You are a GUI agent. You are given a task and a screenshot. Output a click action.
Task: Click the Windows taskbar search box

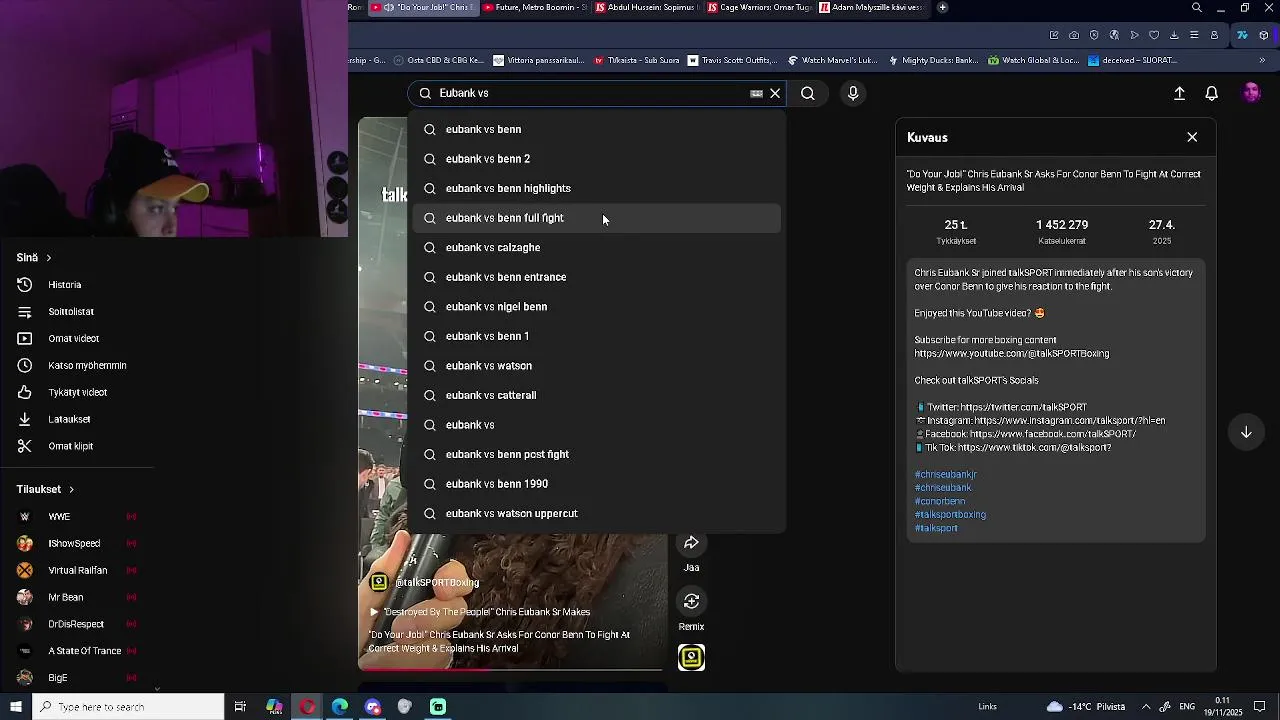click(x=128, y=707)
